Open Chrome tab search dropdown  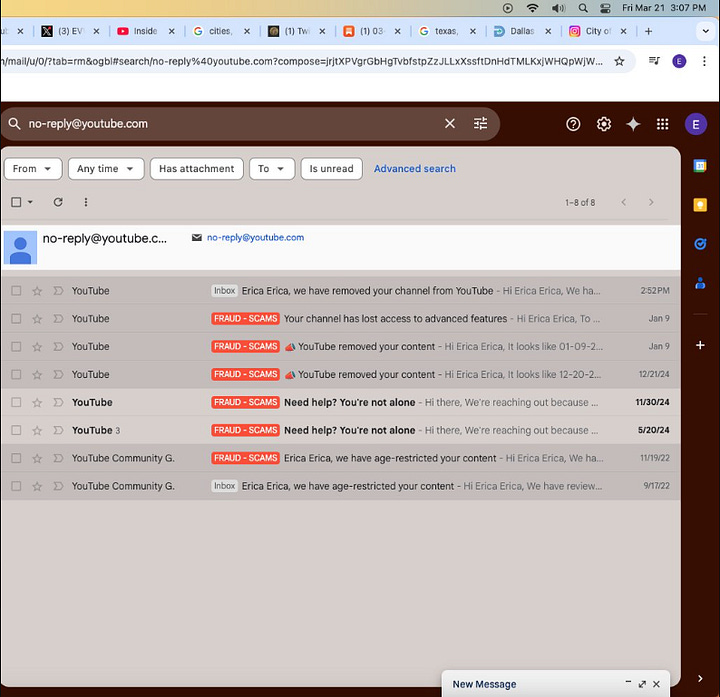pyautogui.click(x=705, y=31)
